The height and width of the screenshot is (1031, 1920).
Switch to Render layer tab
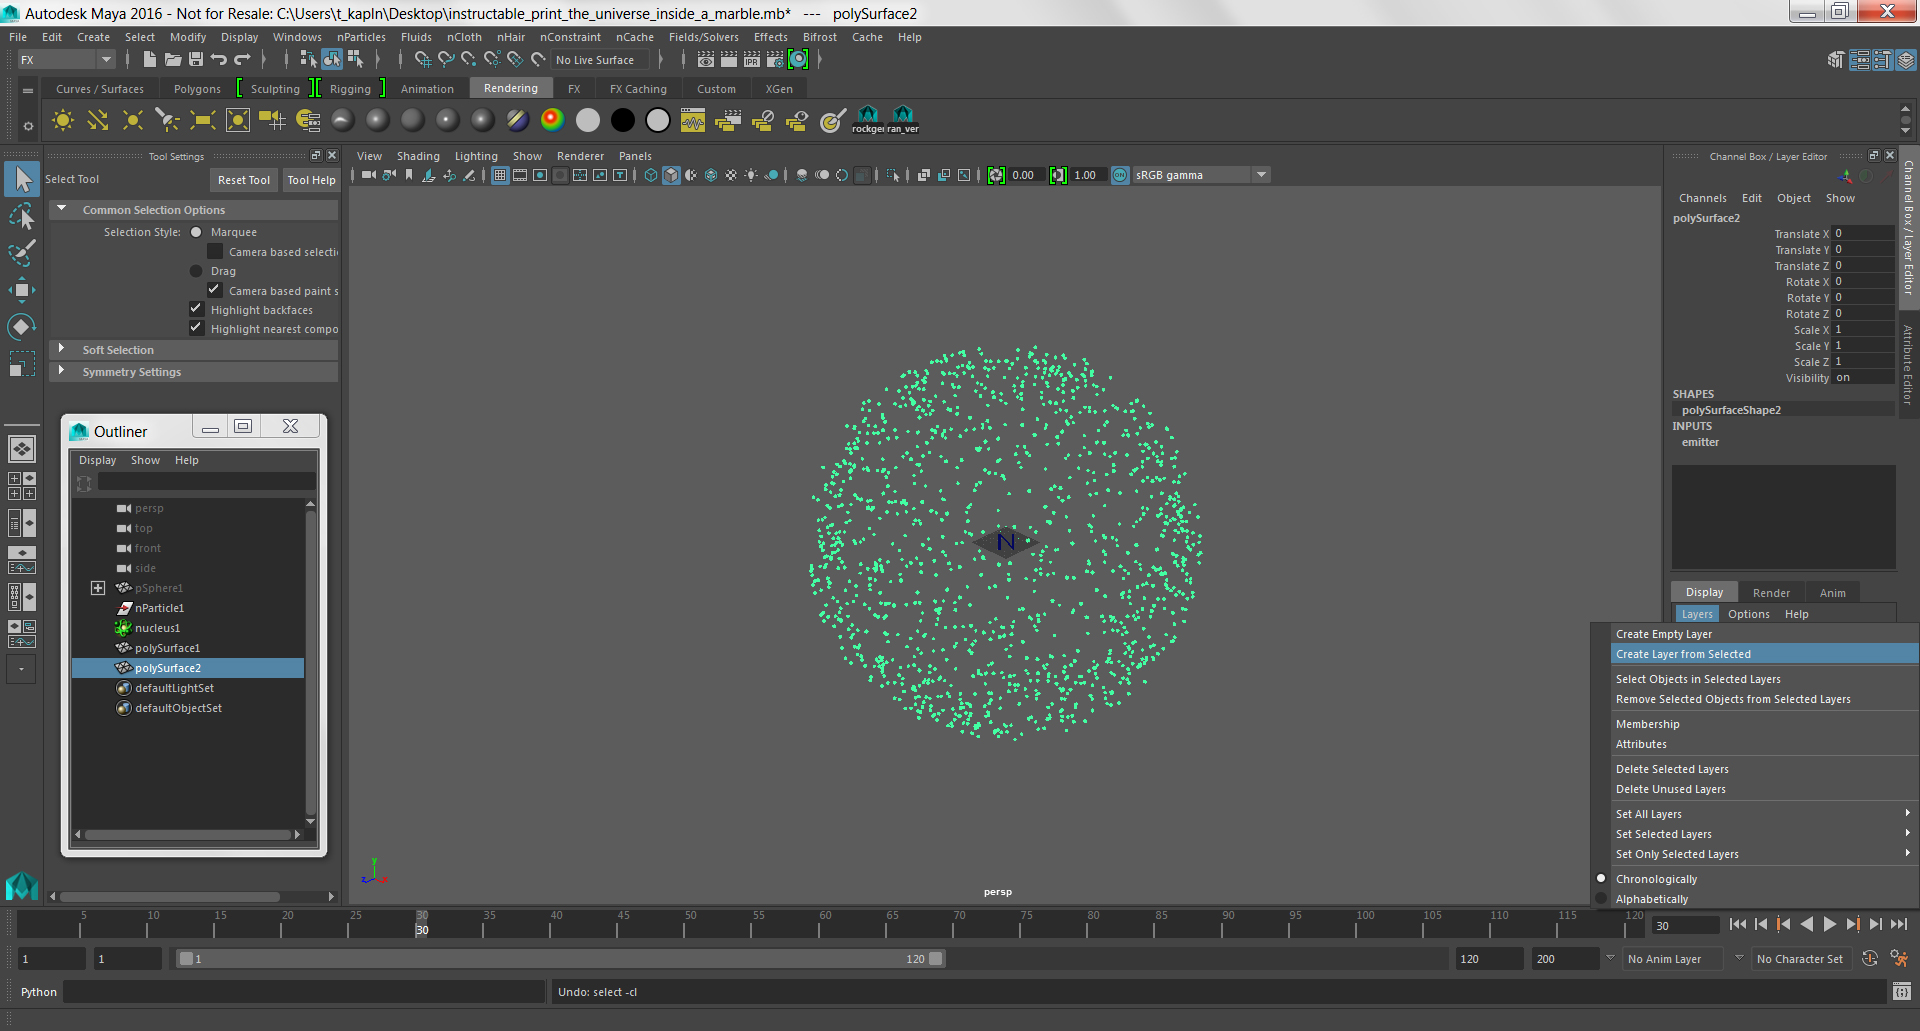point(1771,593)
